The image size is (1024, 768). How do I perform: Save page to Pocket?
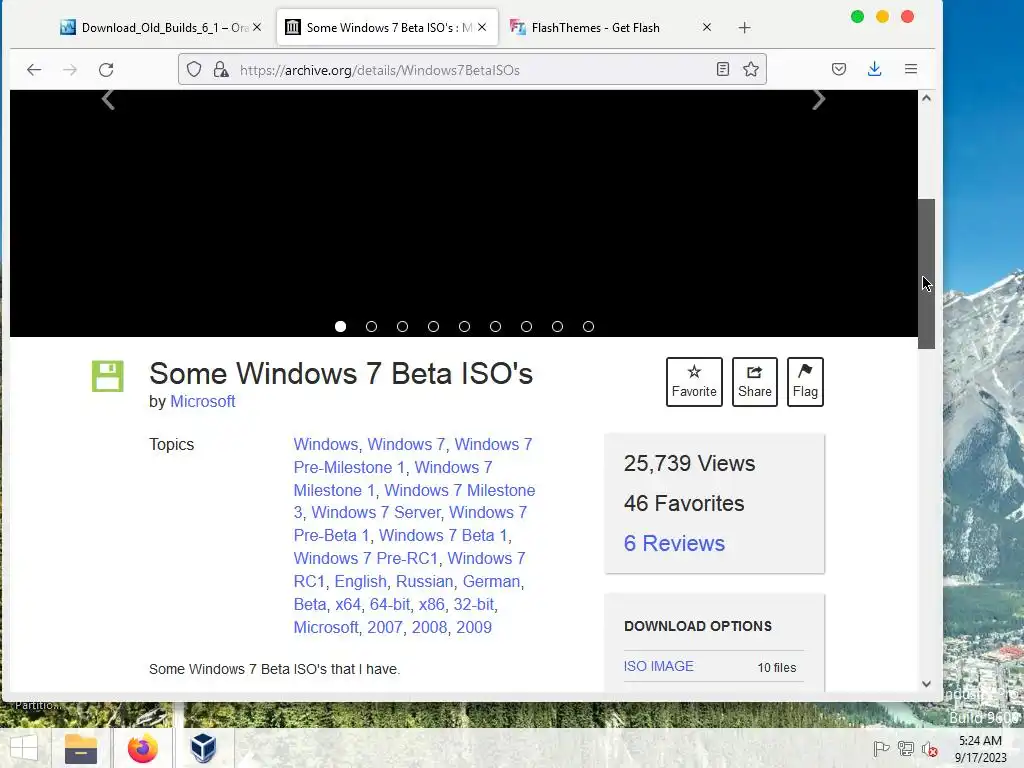(839, 69)
